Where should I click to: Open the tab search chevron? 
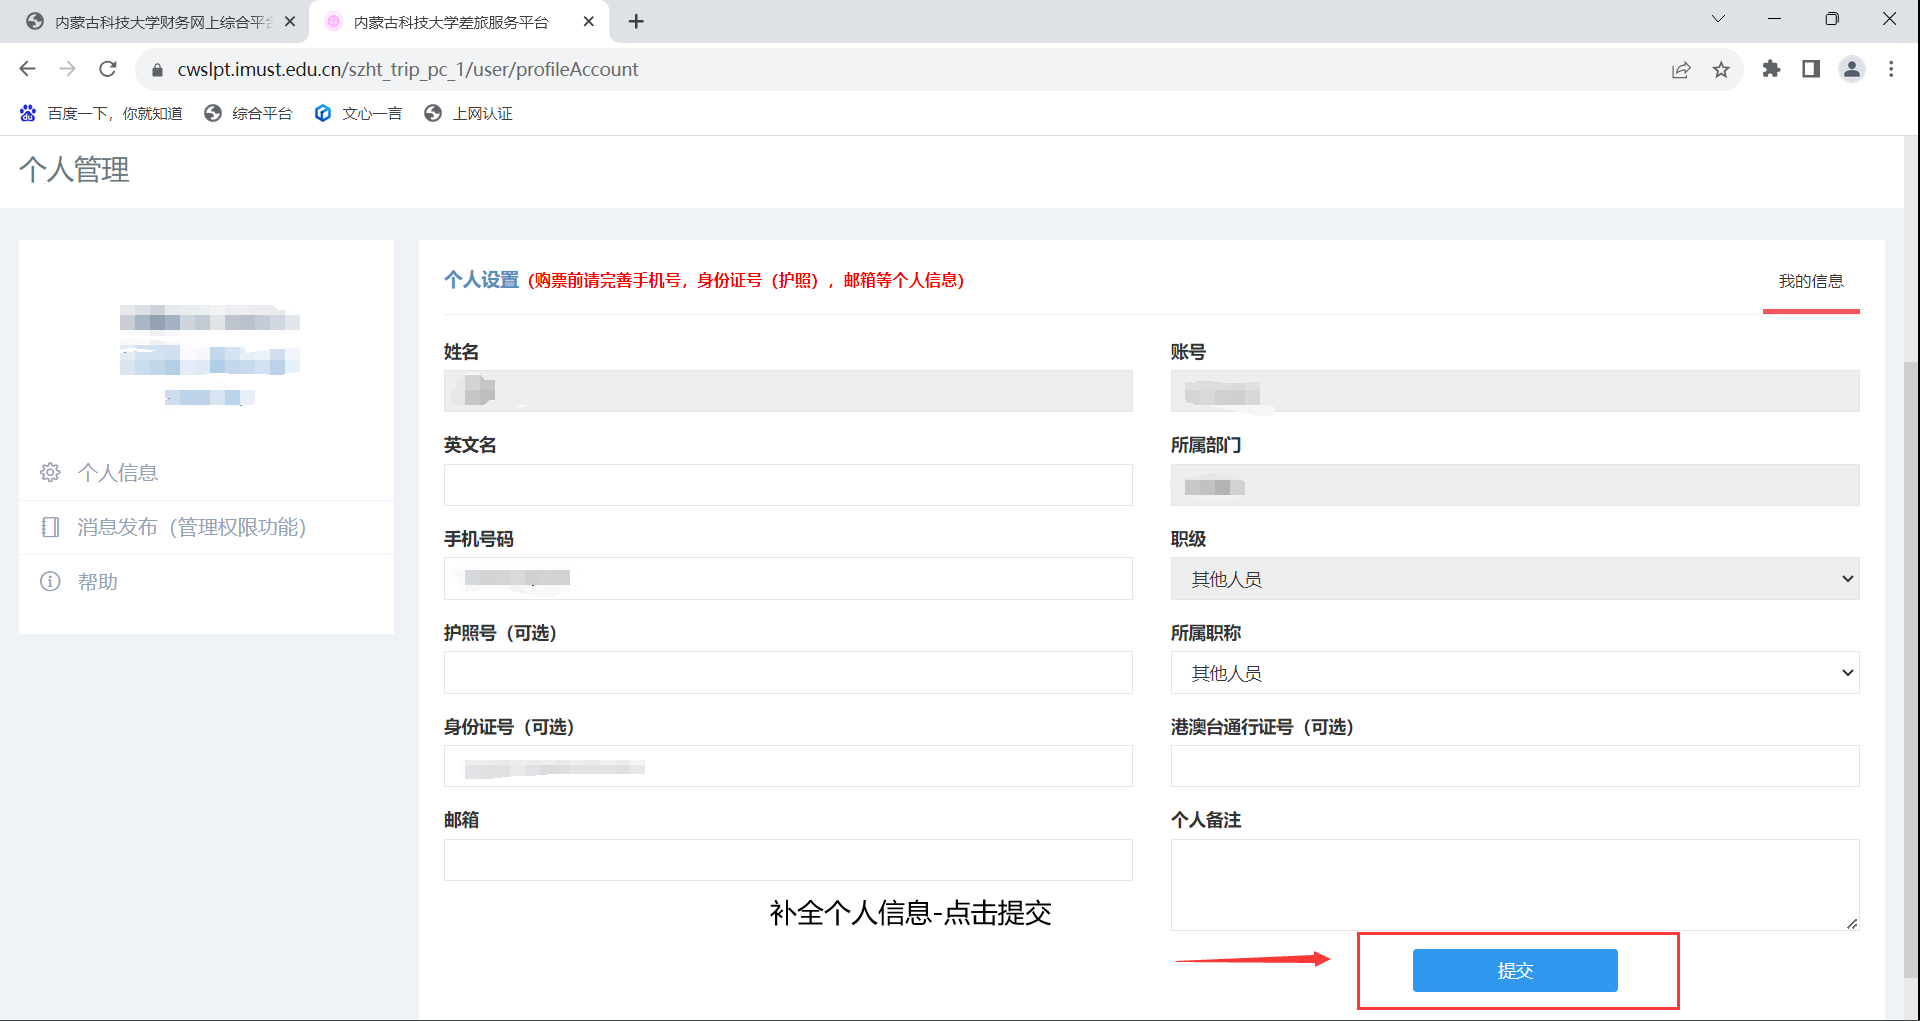(x=1718, y=19)
